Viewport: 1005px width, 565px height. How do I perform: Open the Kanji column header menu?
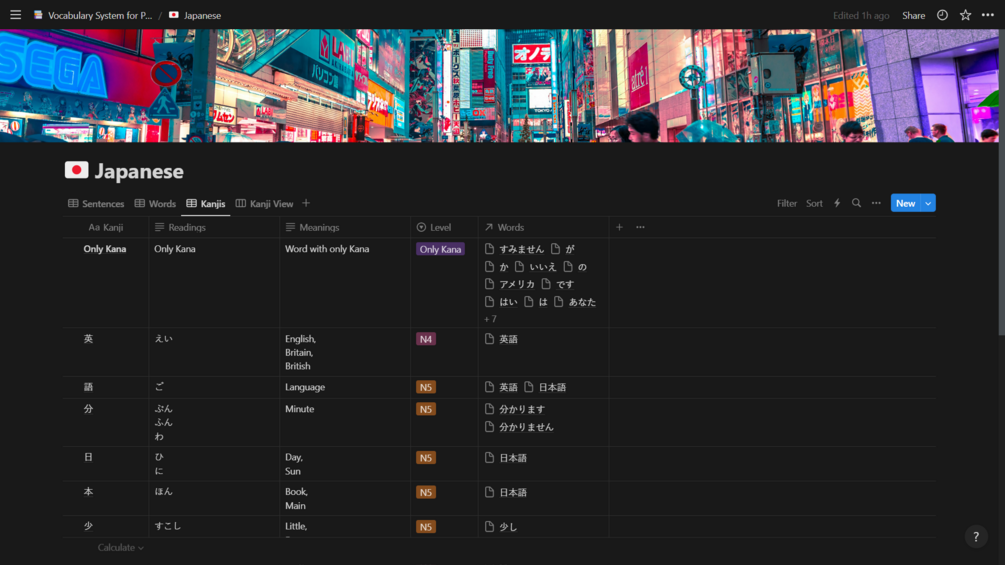click(x=106, y=227)
